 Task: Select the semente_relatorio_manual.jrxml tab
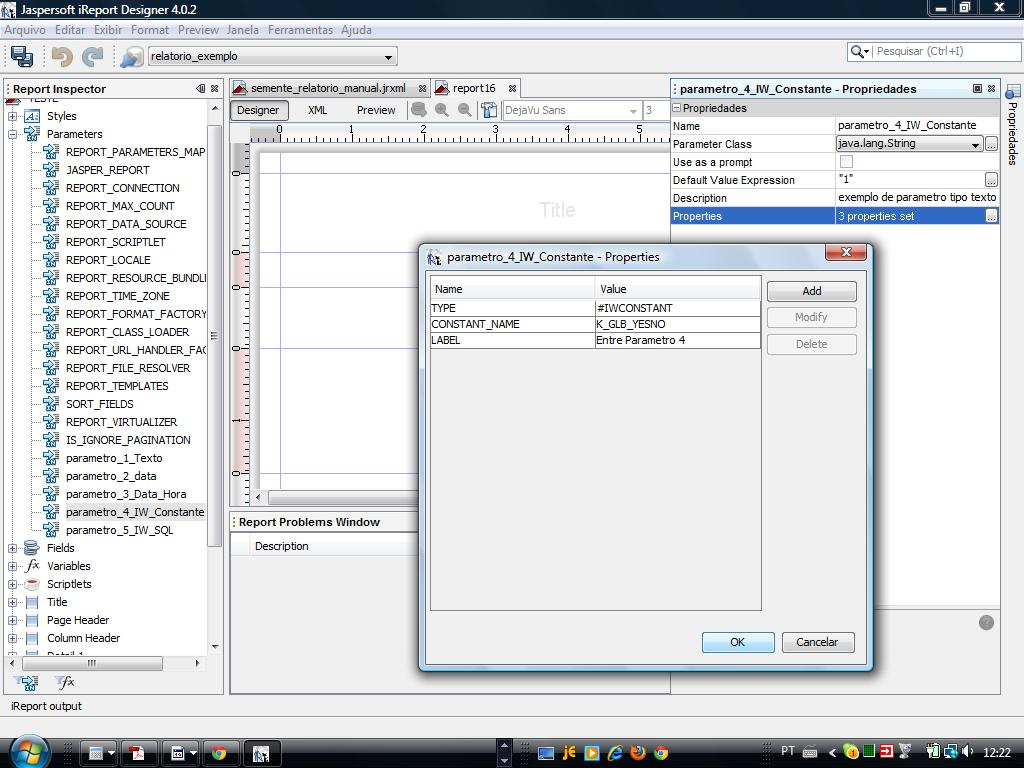328,88
